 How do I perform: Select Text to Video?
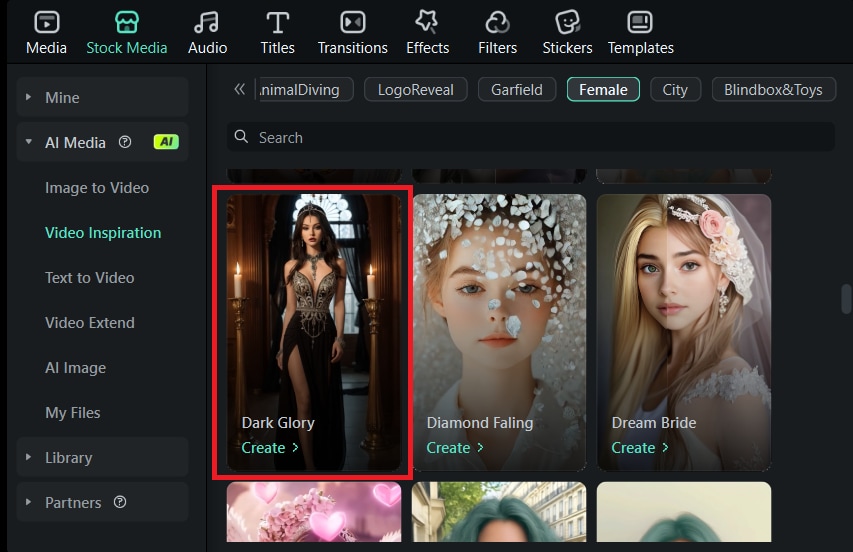(x=89, y=277)
